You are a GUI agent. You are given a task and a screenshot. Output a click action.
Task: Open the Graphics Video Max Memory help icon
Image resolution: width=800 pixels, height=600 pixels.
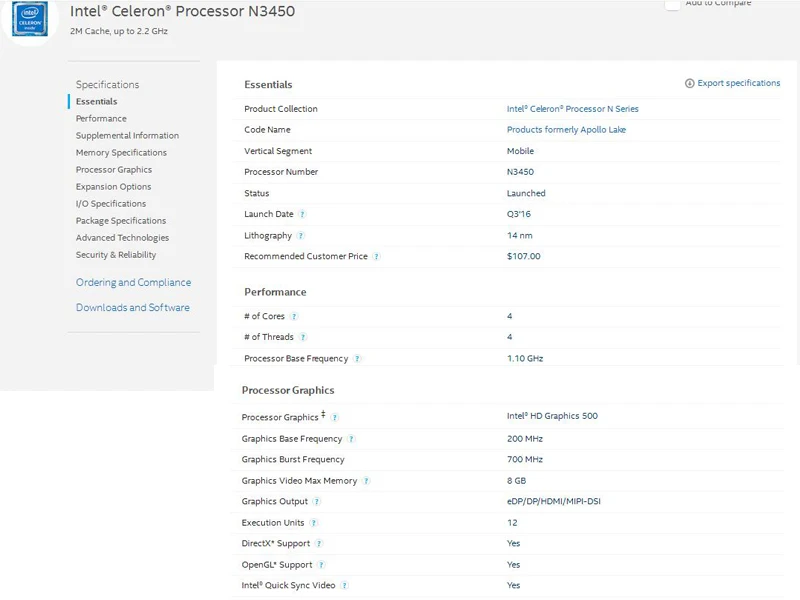(366, 481)
